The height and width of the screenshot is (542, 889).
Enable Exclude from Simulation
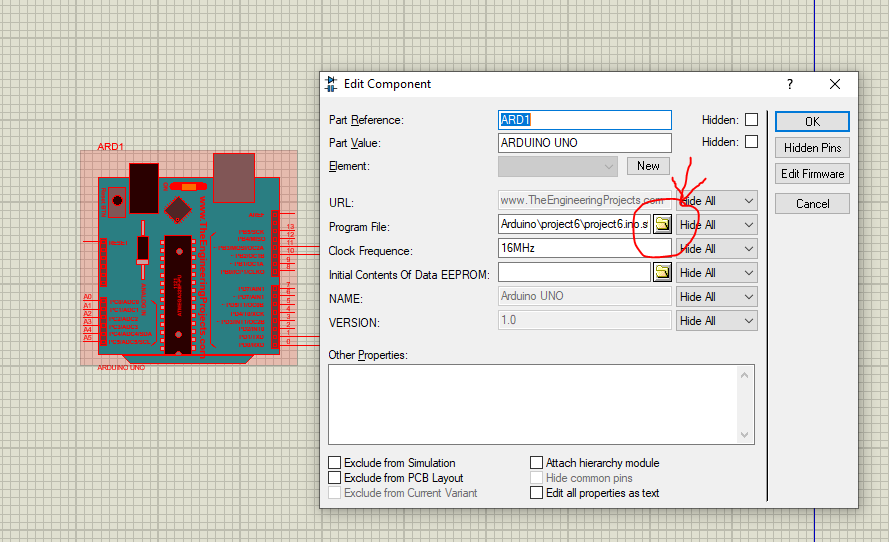click(335, 463)
